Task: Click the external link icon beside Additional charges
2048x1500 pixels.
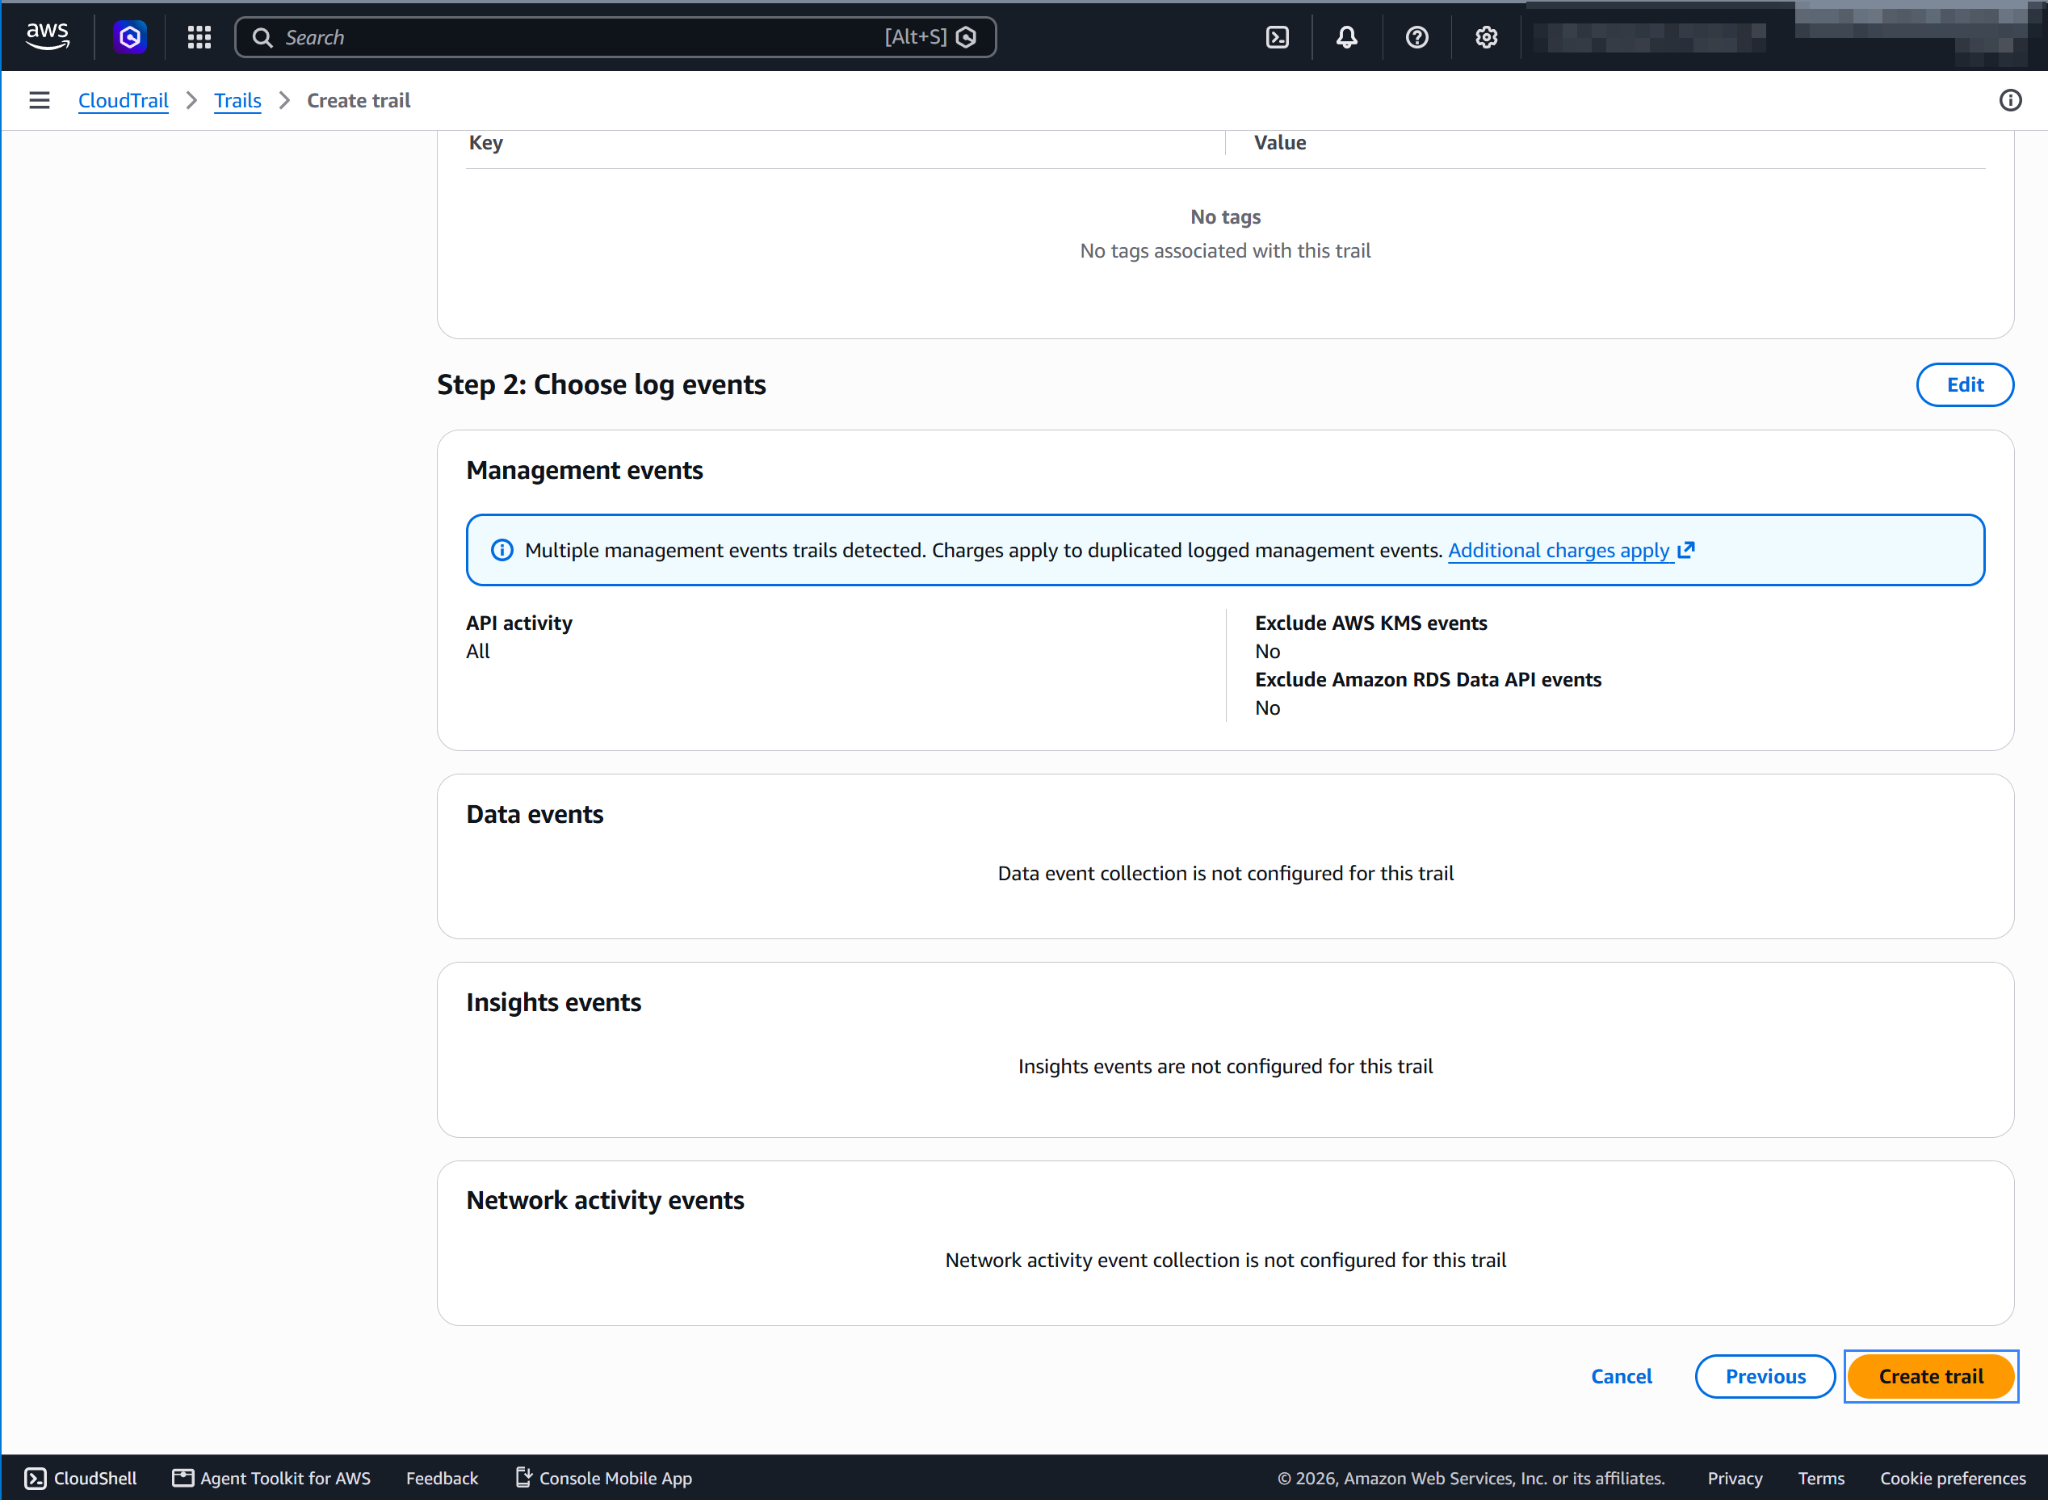Action: (x=1686, y=549)
